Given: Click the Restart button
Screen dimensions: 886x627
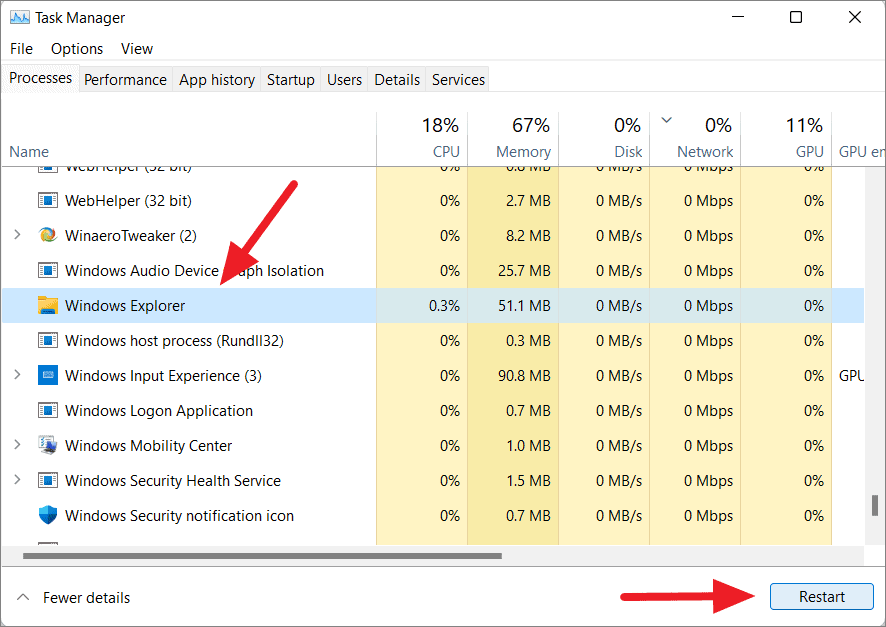Looking at the screenshot, I should (x=822, y=596).
